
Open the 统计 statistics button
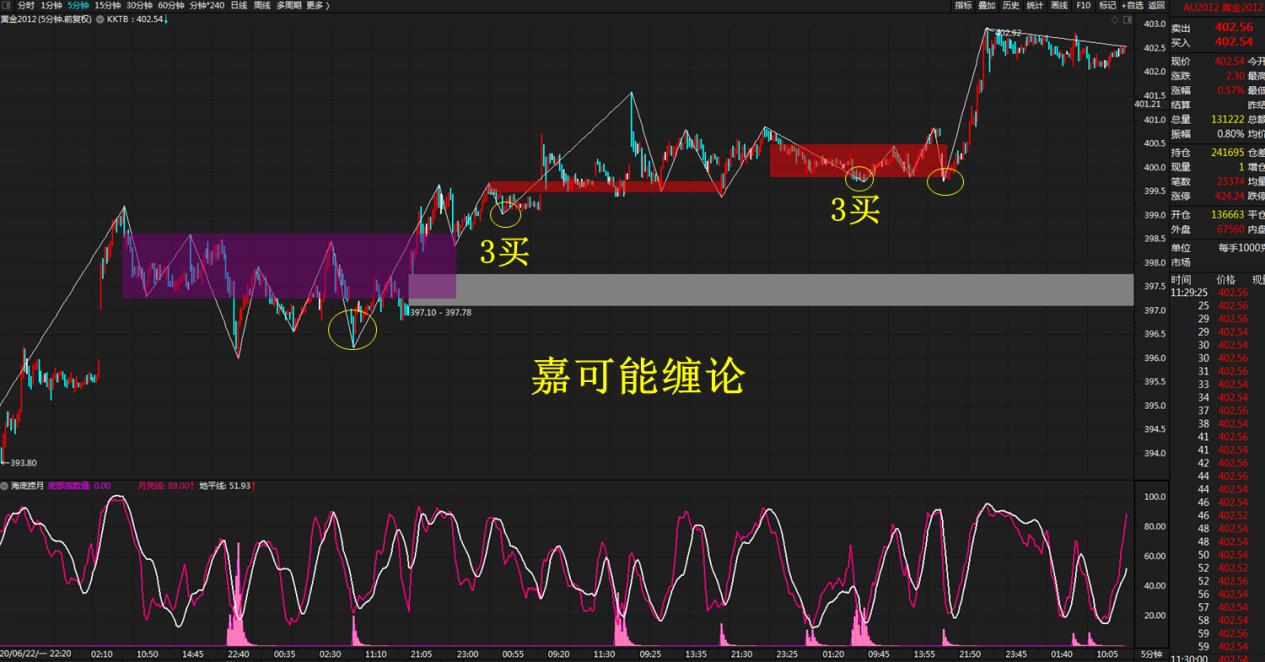tap(1035, 5)
